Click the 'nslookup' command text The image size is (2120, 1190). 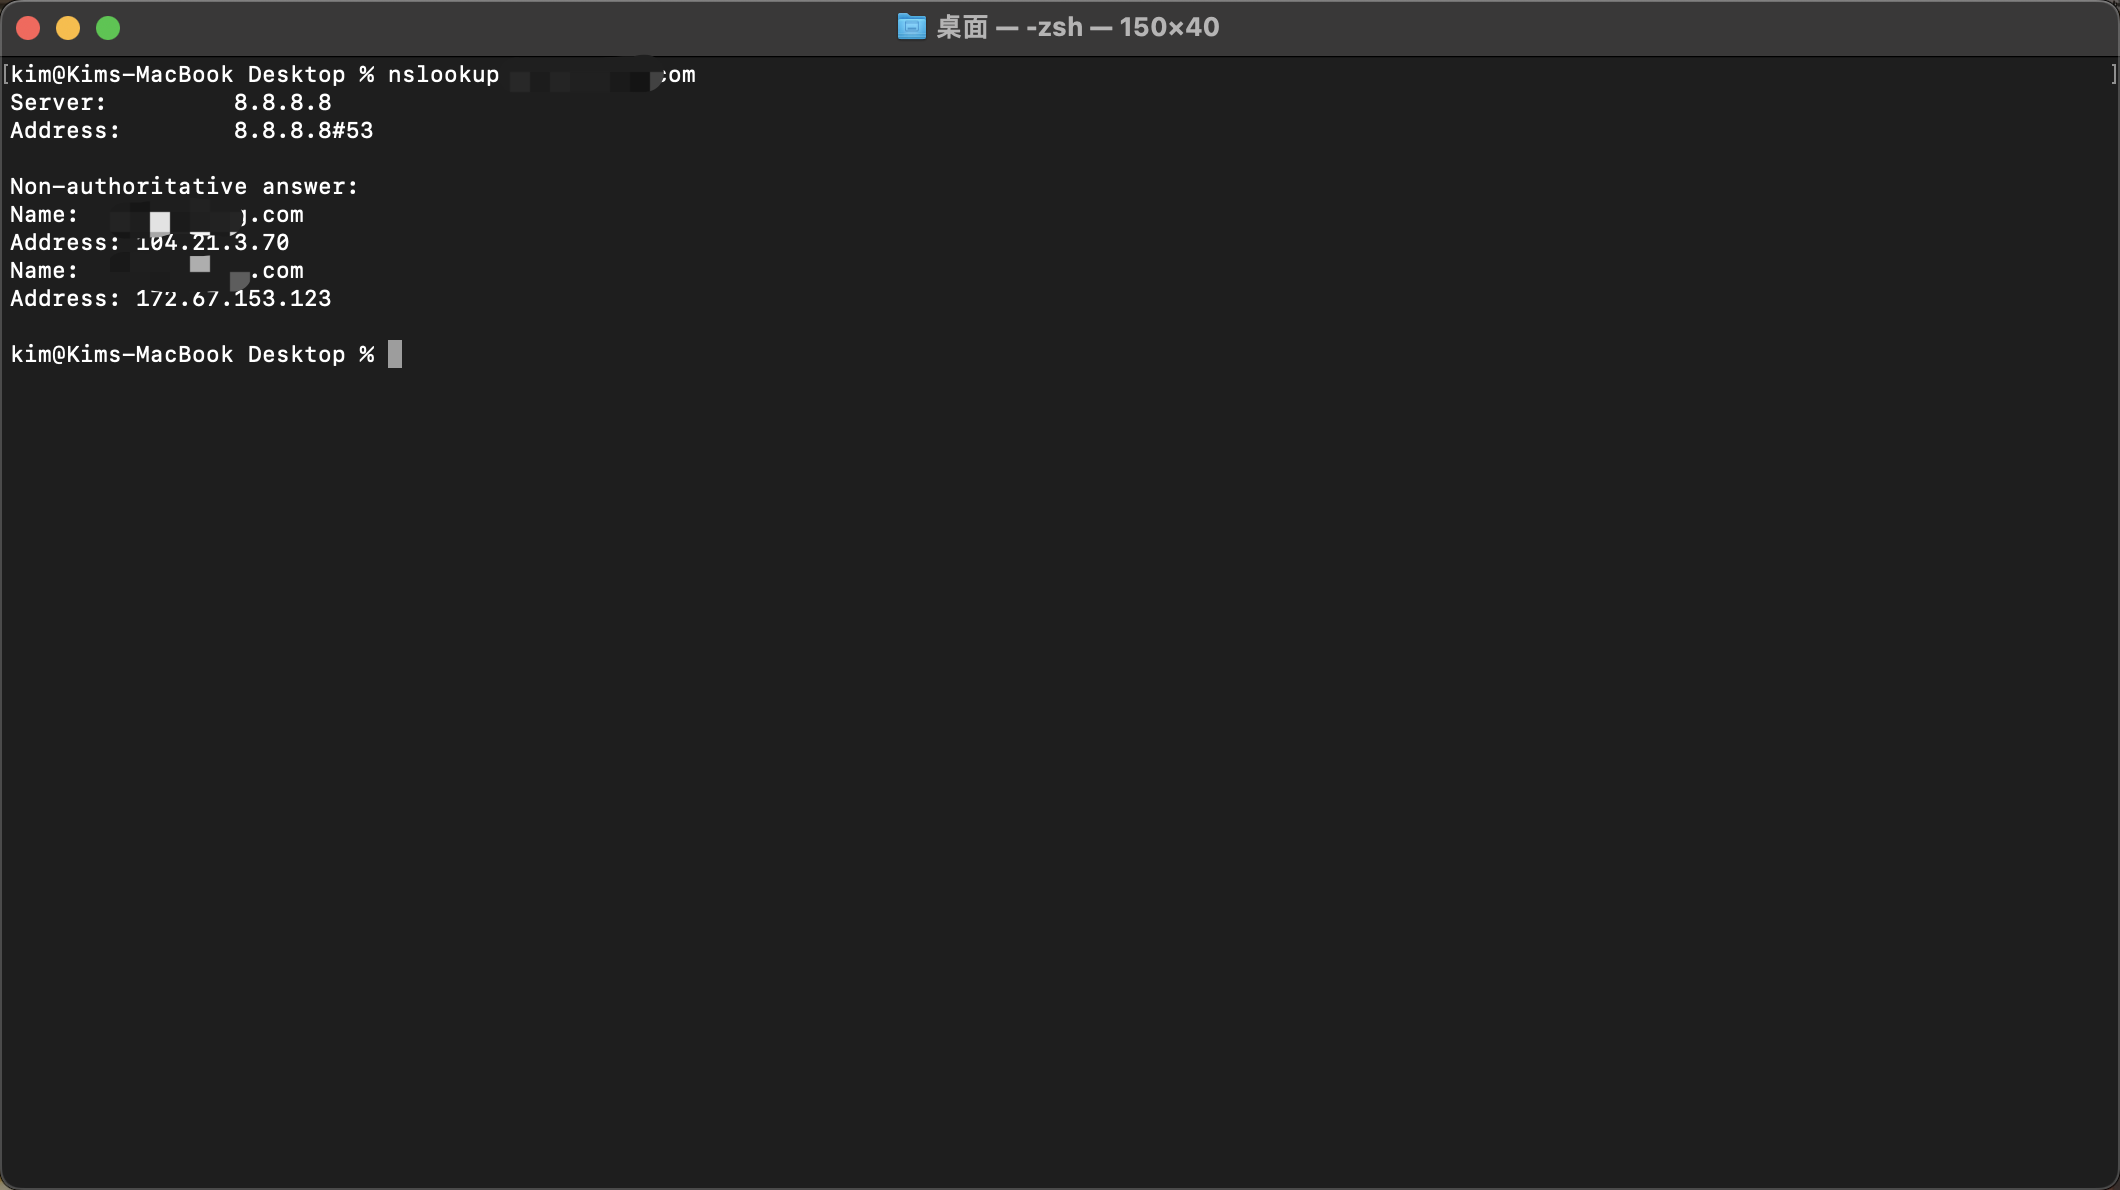point(443,75)
